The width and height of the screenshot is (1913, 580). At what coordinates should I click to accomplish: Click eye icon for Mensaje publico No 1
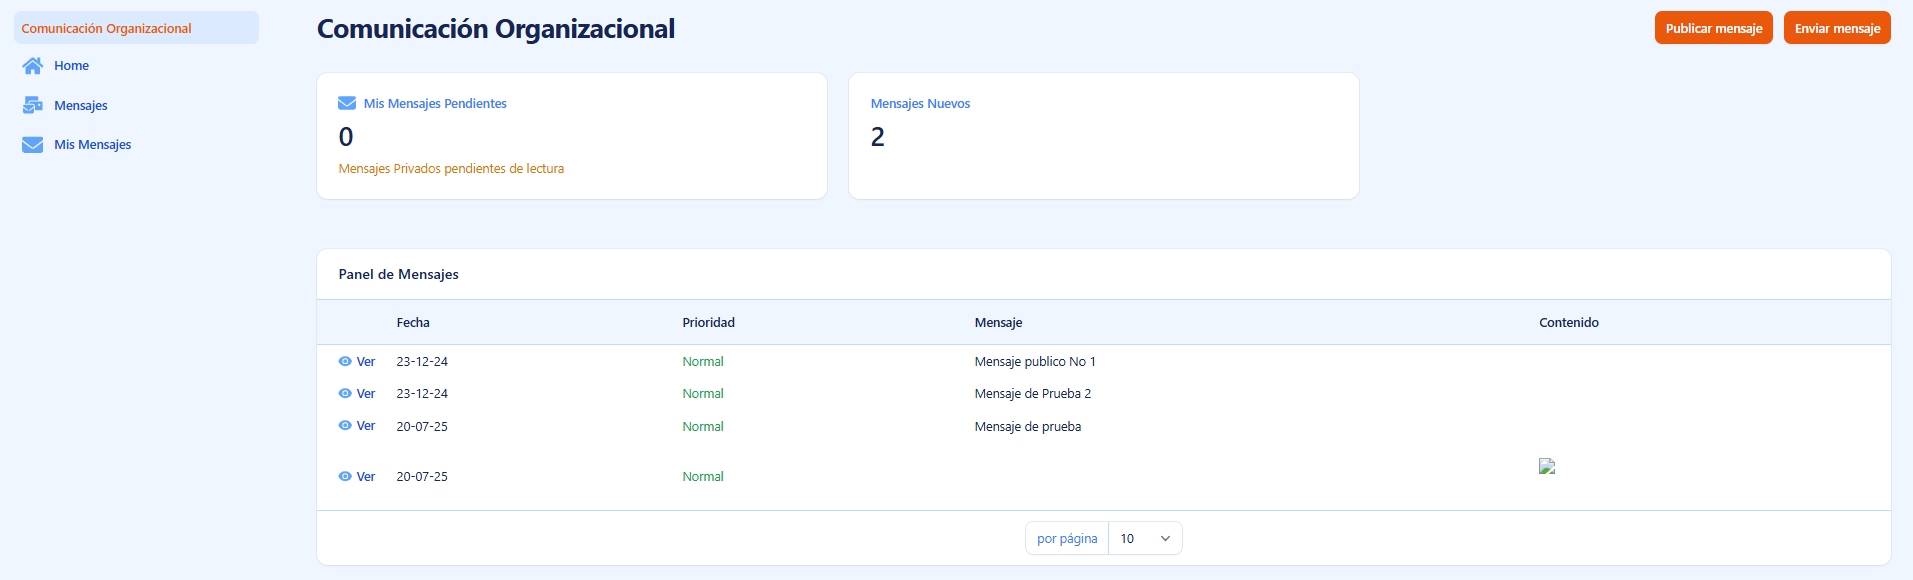(x=345, y=361)
